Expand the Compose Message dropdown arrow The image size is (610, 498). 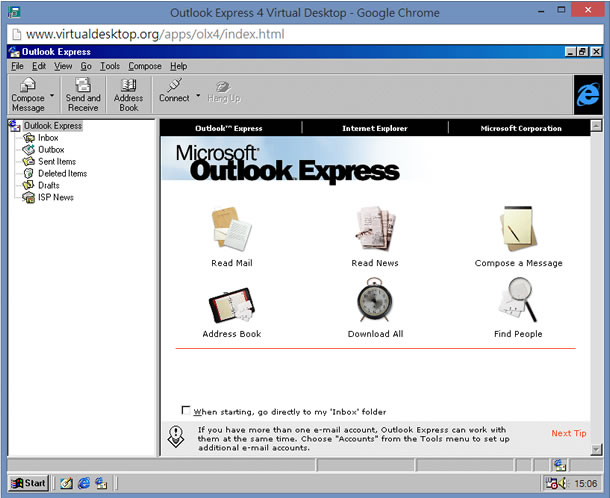click(52, 98)
